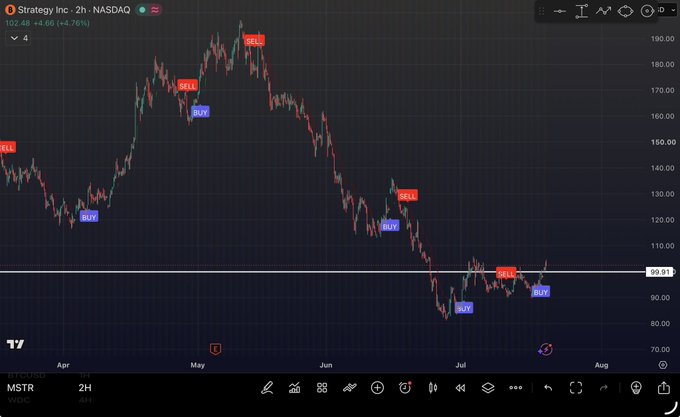Grab the favorites toolbar dotted handle
Image resolution: width=680 pixels, height=417 pixels.
[x=541, y=11]
